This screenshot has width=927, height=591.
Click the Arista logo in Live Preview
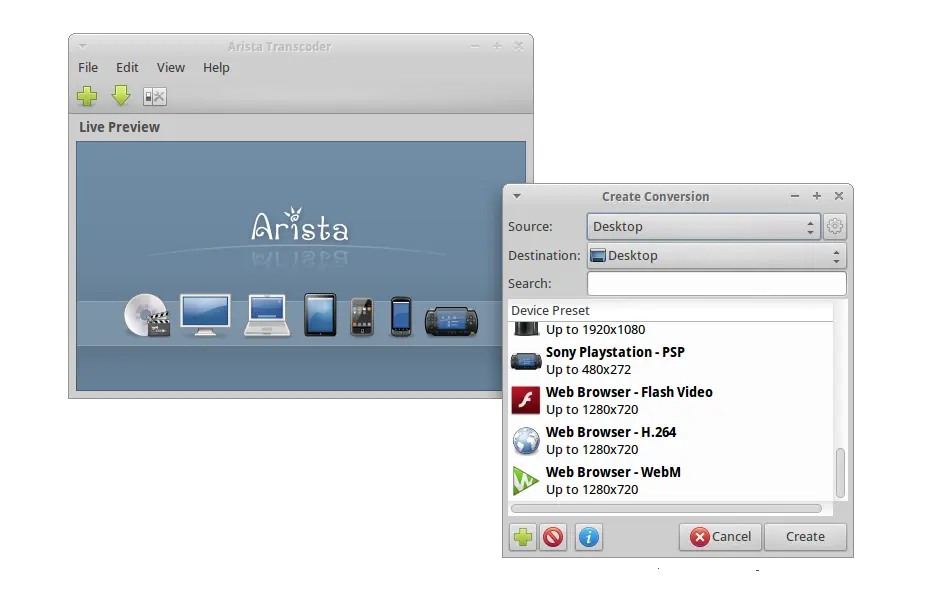(300, 225)
